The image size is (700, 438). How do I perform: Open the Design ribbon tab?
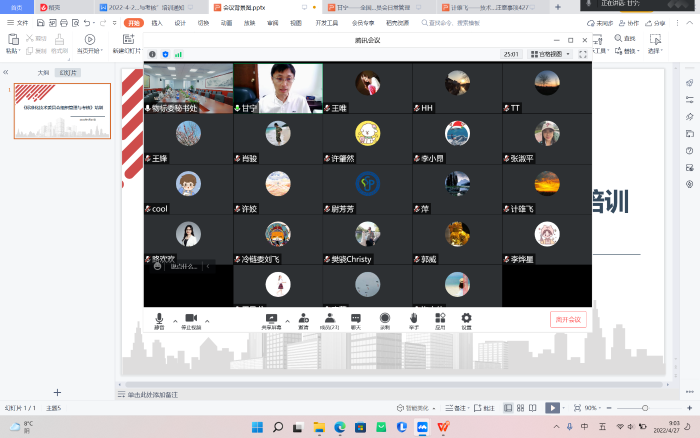[180, 21]
